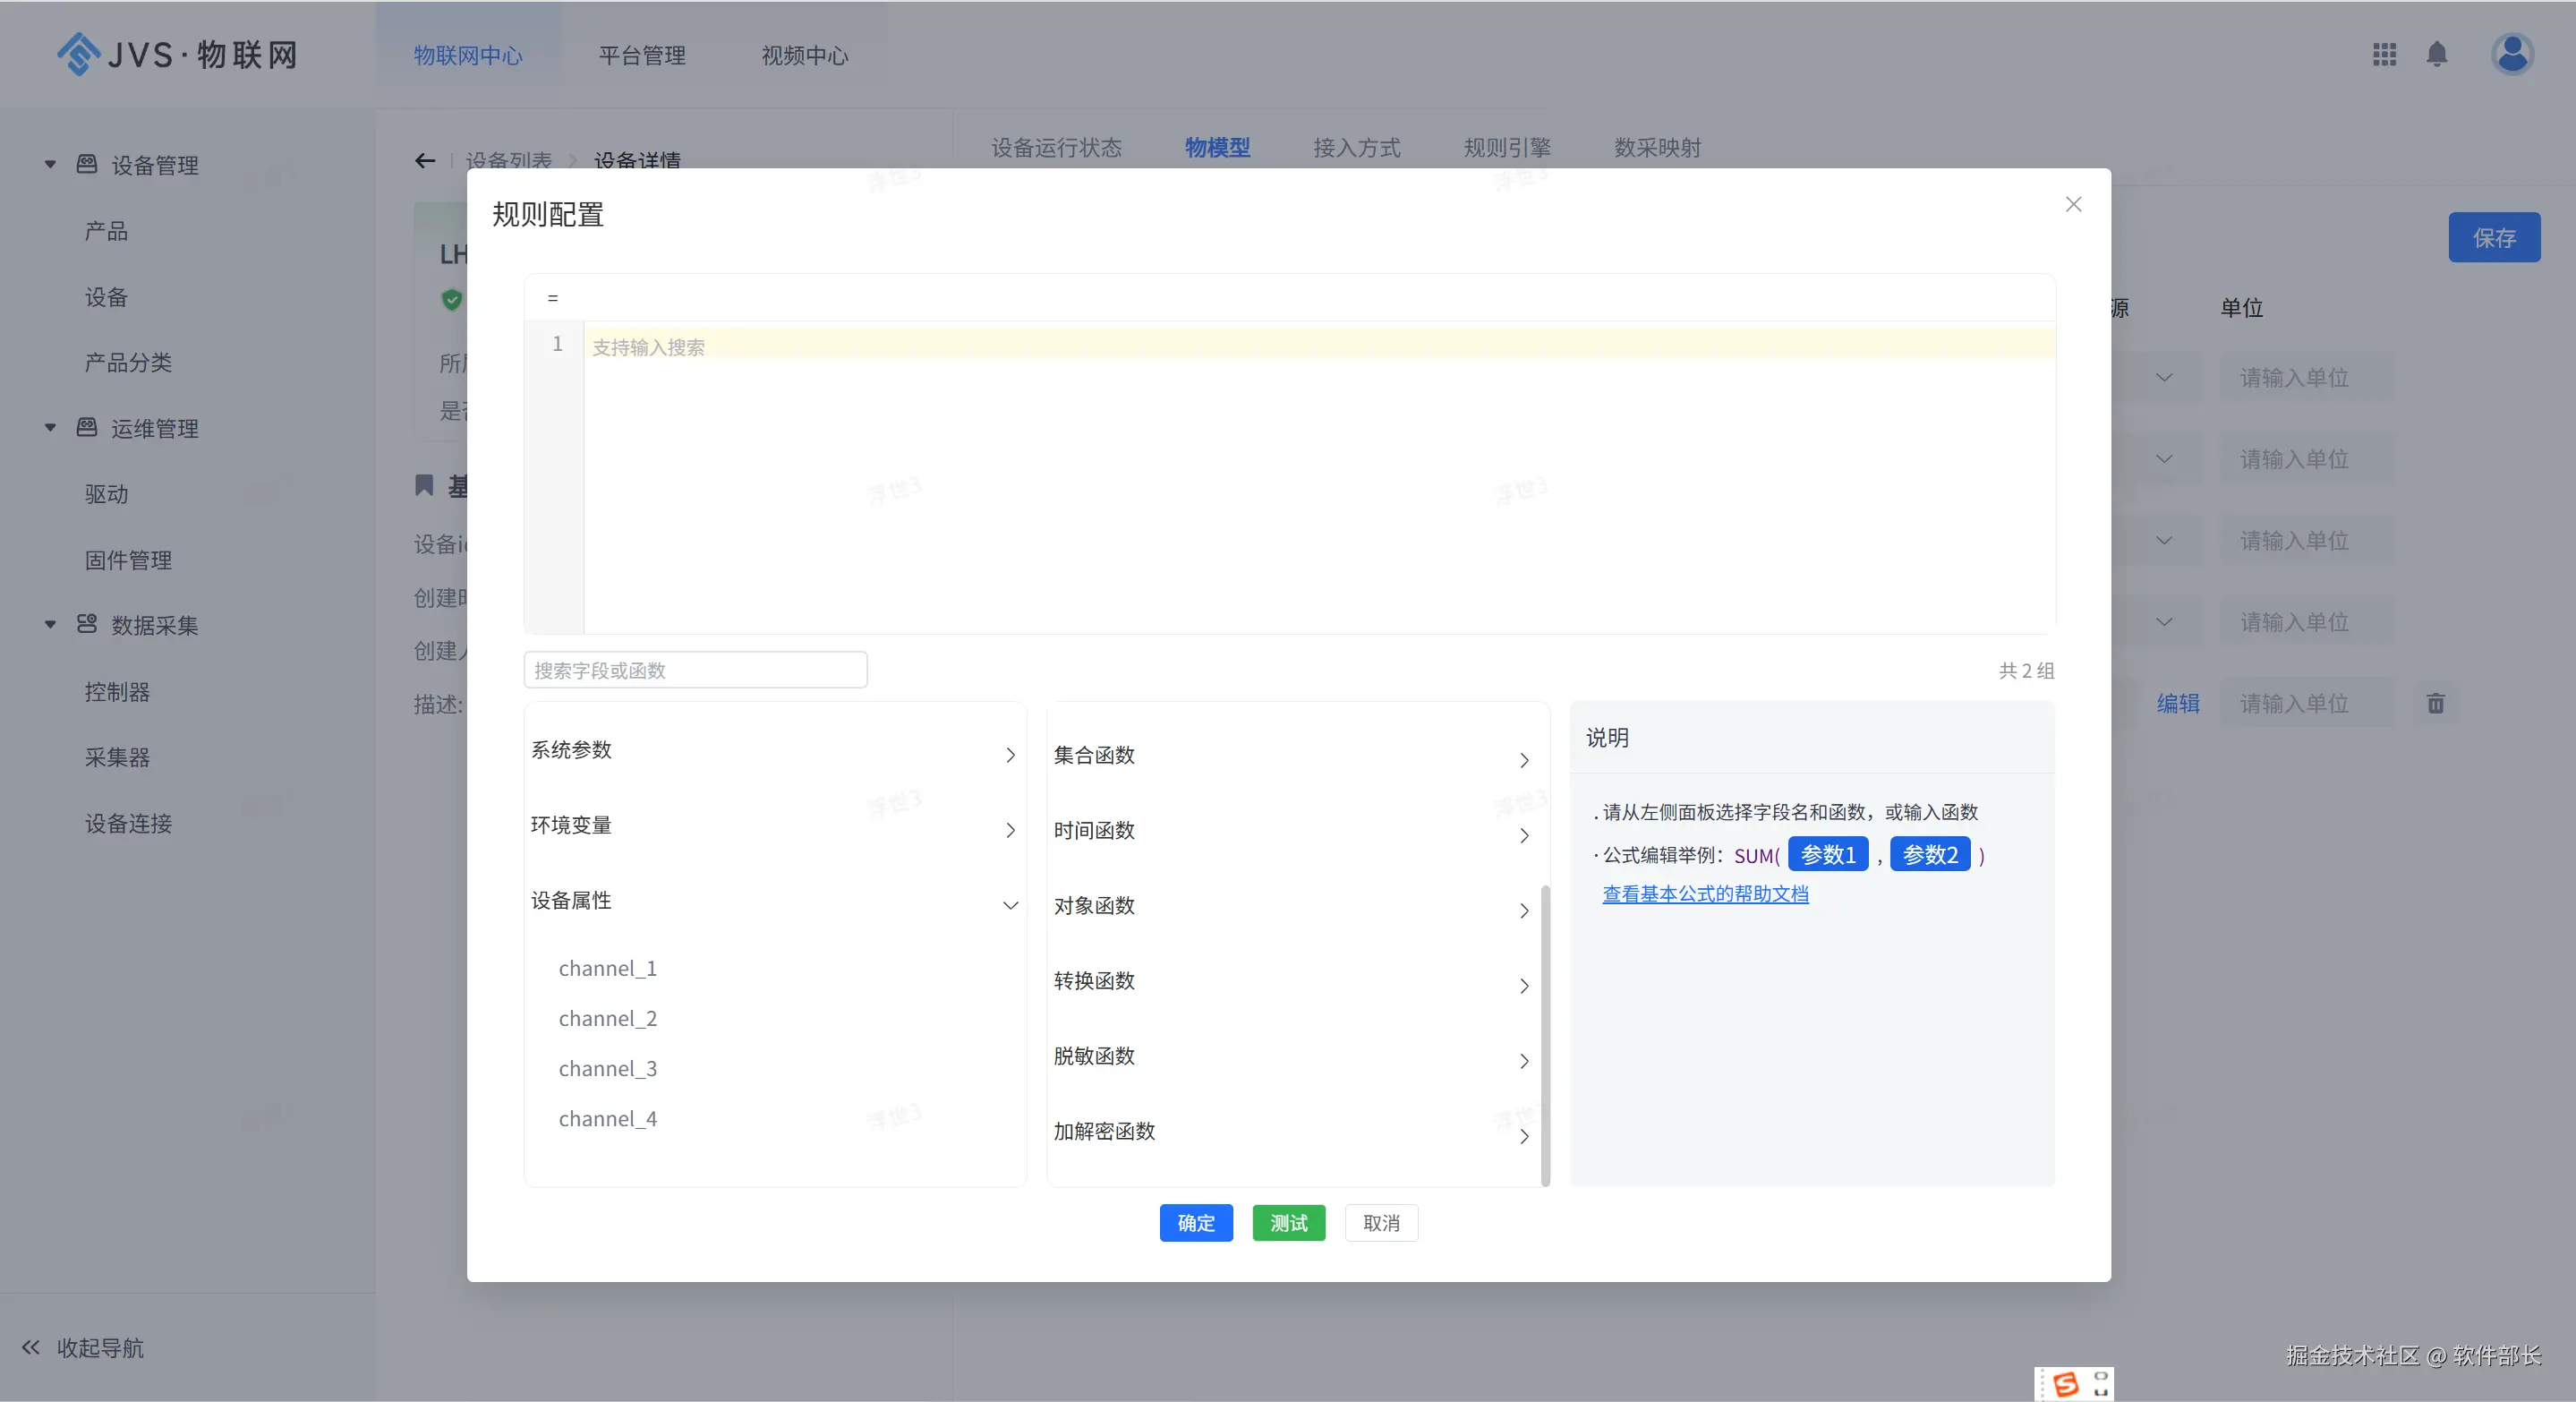2576x1402 pixels.
Task: Click the 收起导航 collapse icon
Action: (x=31, y=1347)
